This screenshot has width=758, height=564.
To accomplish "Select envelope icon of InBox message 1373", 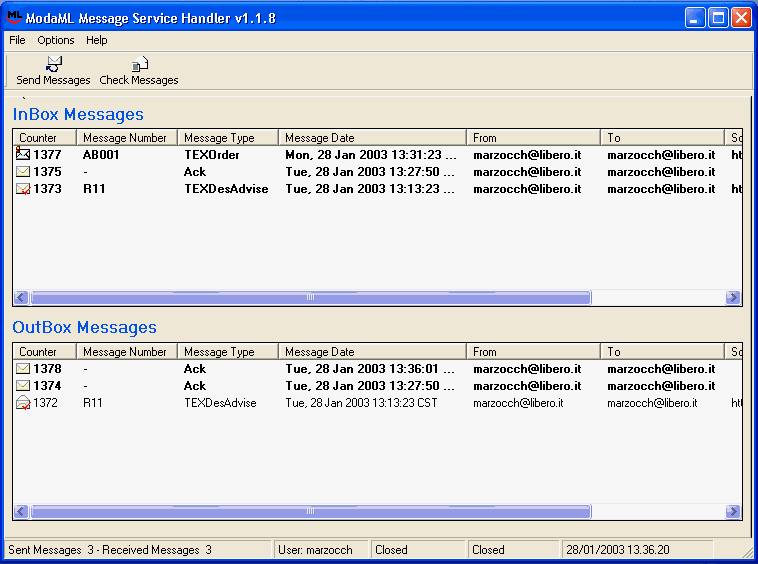I will click(23, 189).
